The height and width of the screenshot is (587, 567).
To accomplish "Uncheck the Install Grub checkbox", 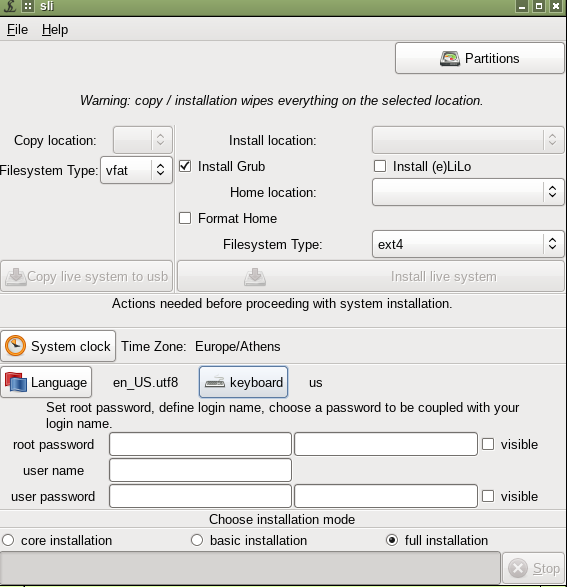I will pos(185,166).
